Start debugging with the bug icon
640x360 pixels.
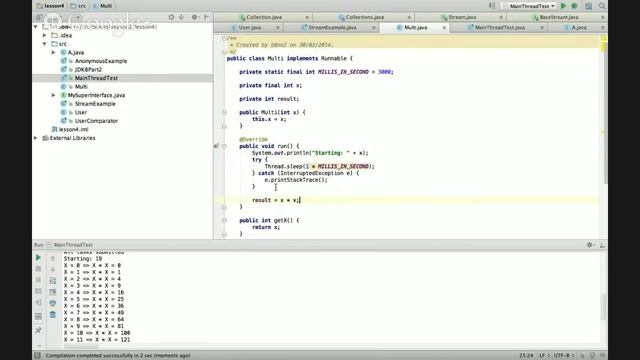pos(574,6)
